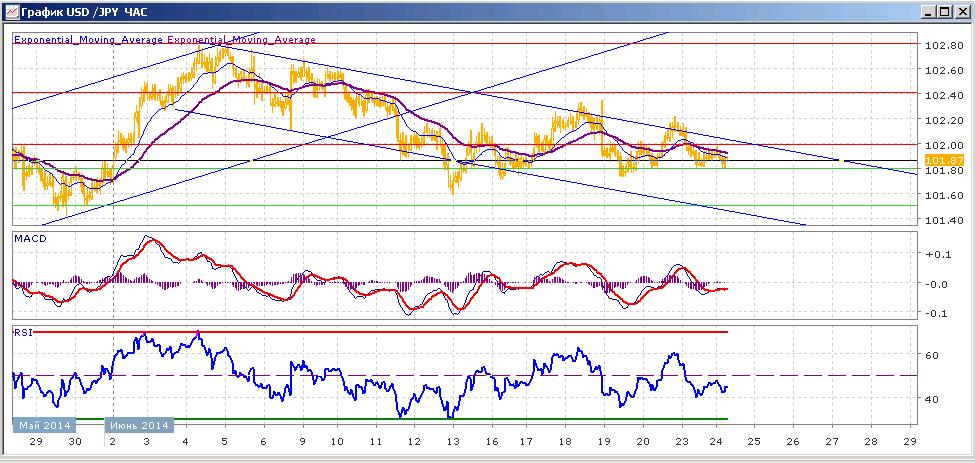975x463 pixels.
Task: Click date 13 on the time axis
Action: [x=453, y=441]
